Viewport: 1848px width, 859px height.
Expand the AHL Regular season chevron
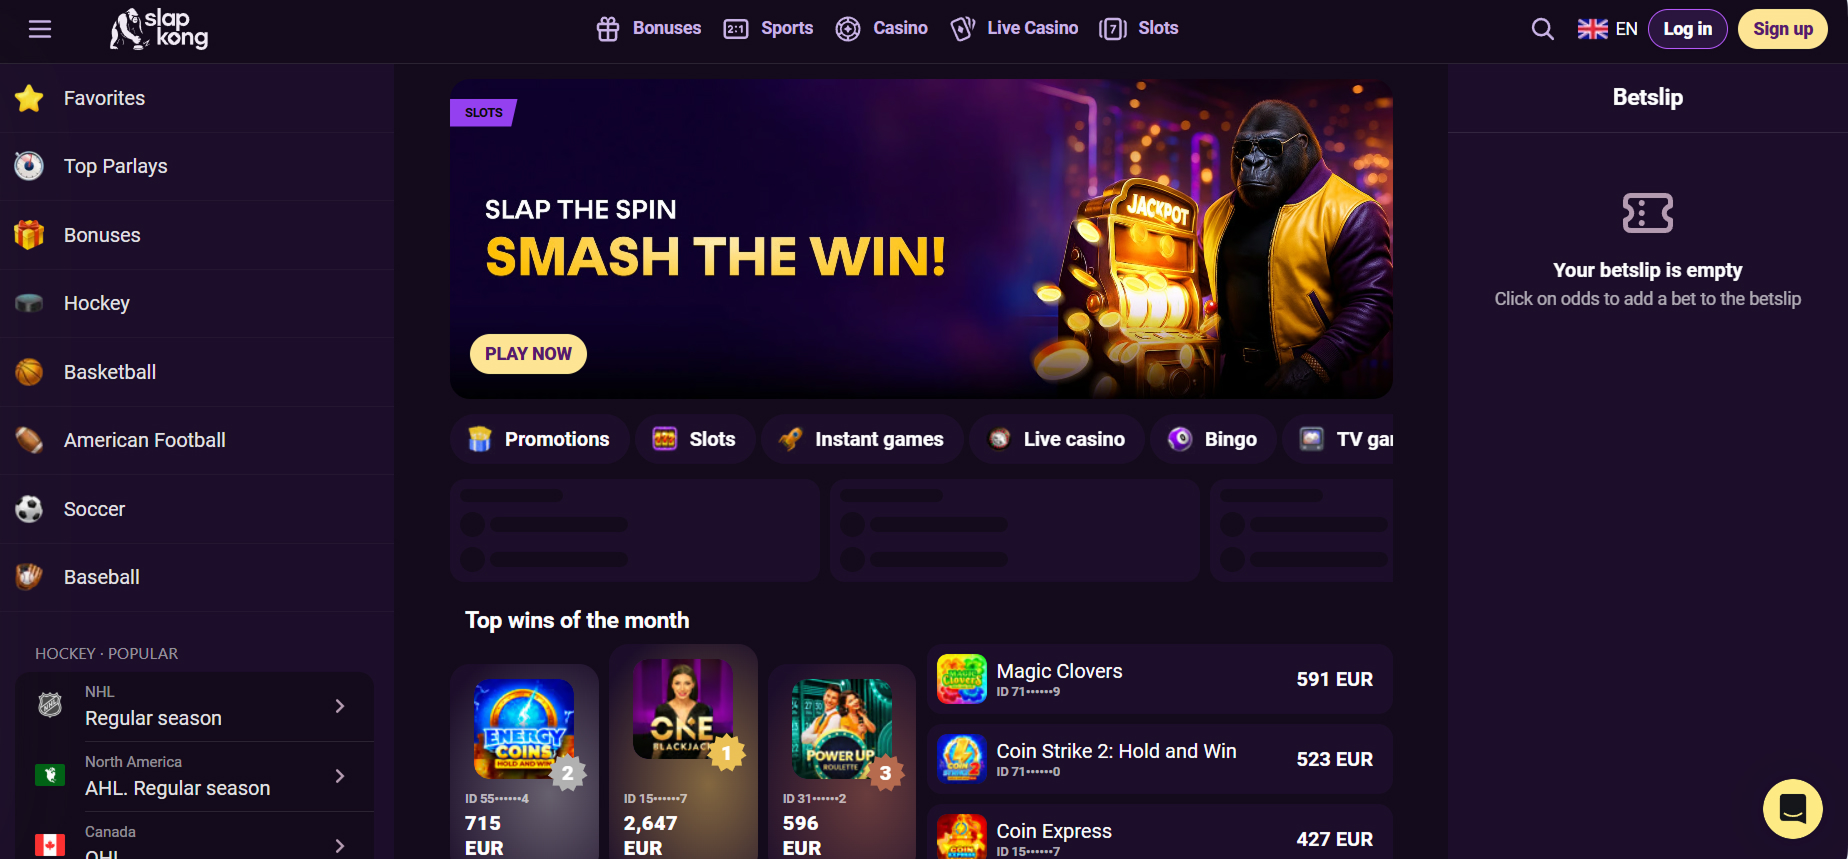pos(340,776)
